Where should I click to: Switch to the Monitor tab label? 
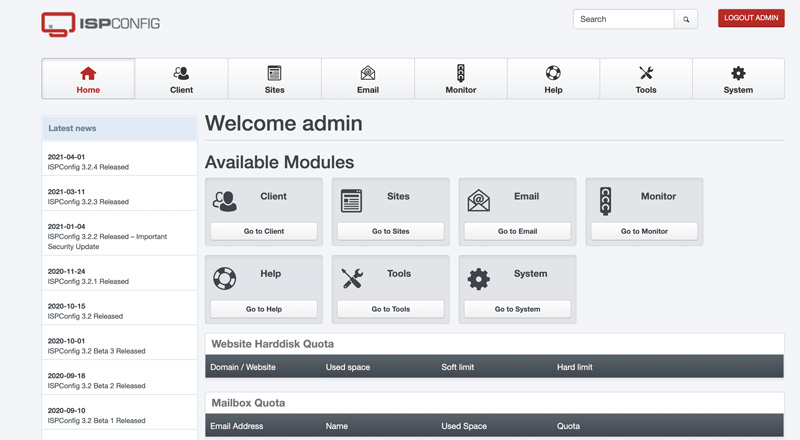point(461,90)
